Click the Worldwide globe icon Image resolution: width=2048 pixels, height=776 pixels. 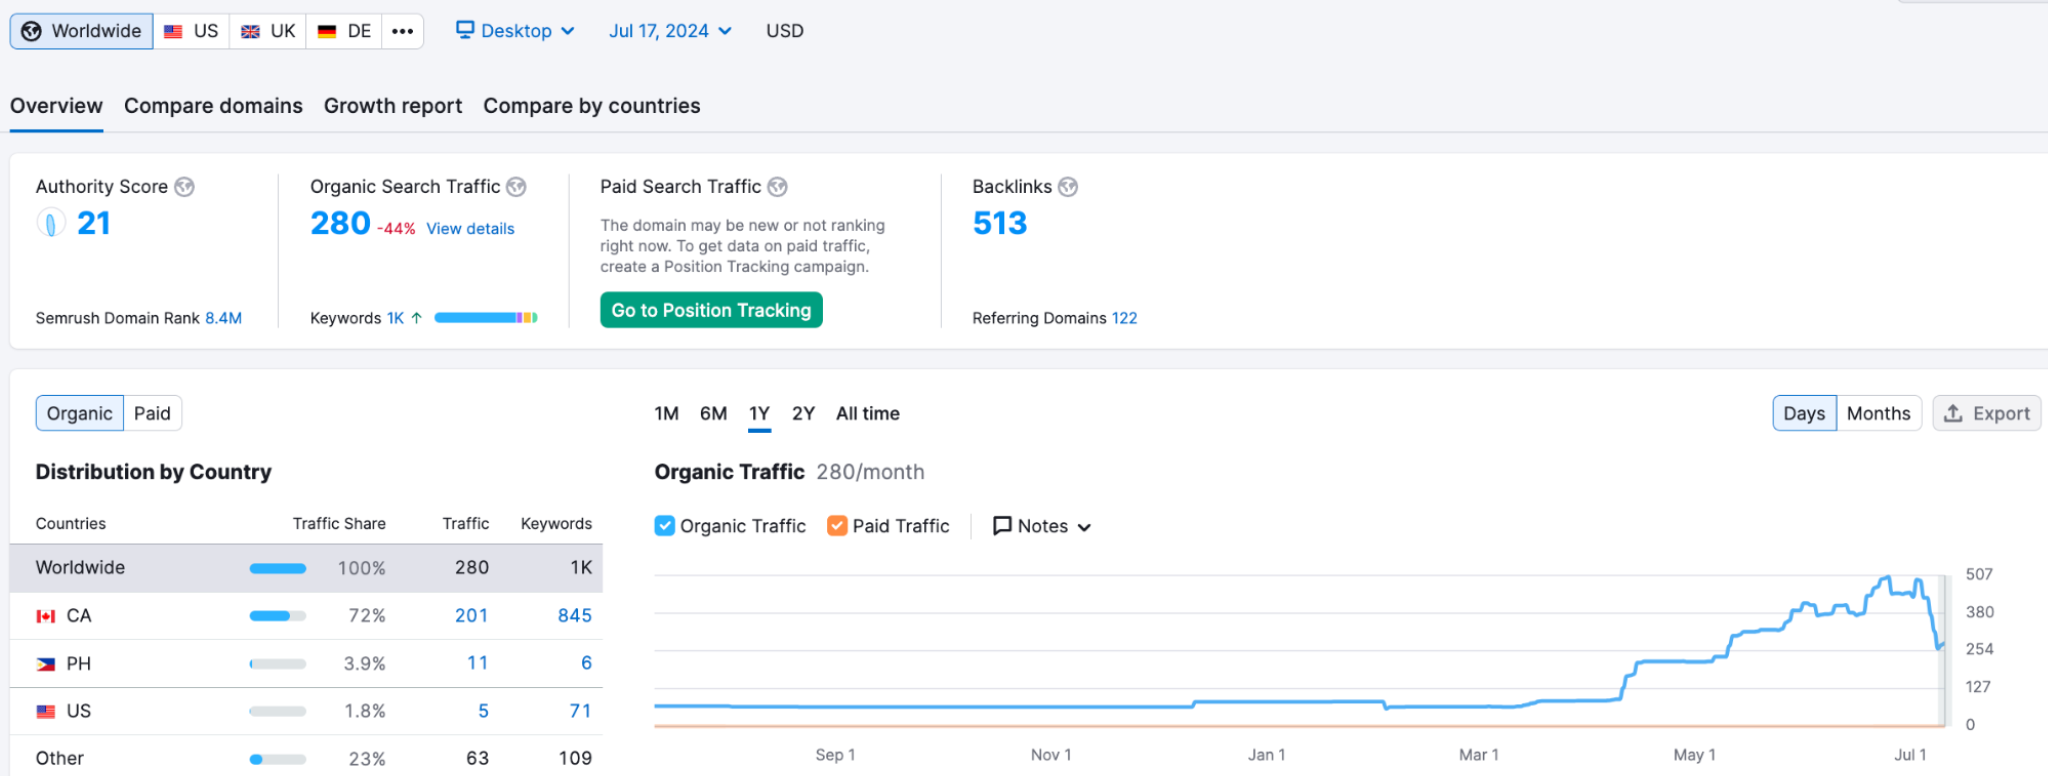coord(31,31)
